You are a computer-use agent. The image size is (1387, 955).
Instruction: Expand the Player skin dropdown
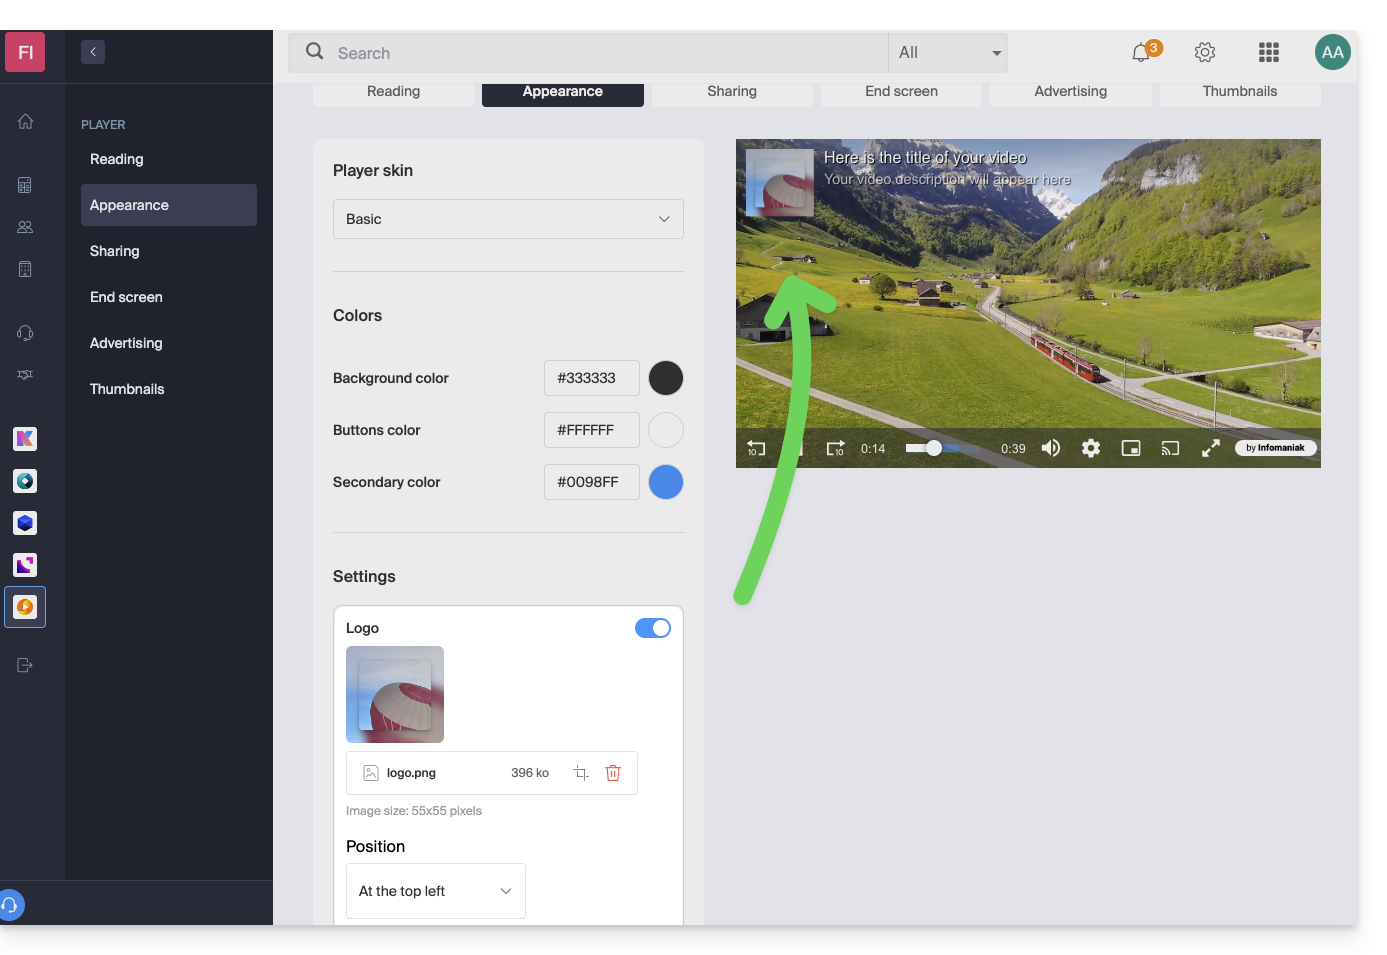pos(508,219)
